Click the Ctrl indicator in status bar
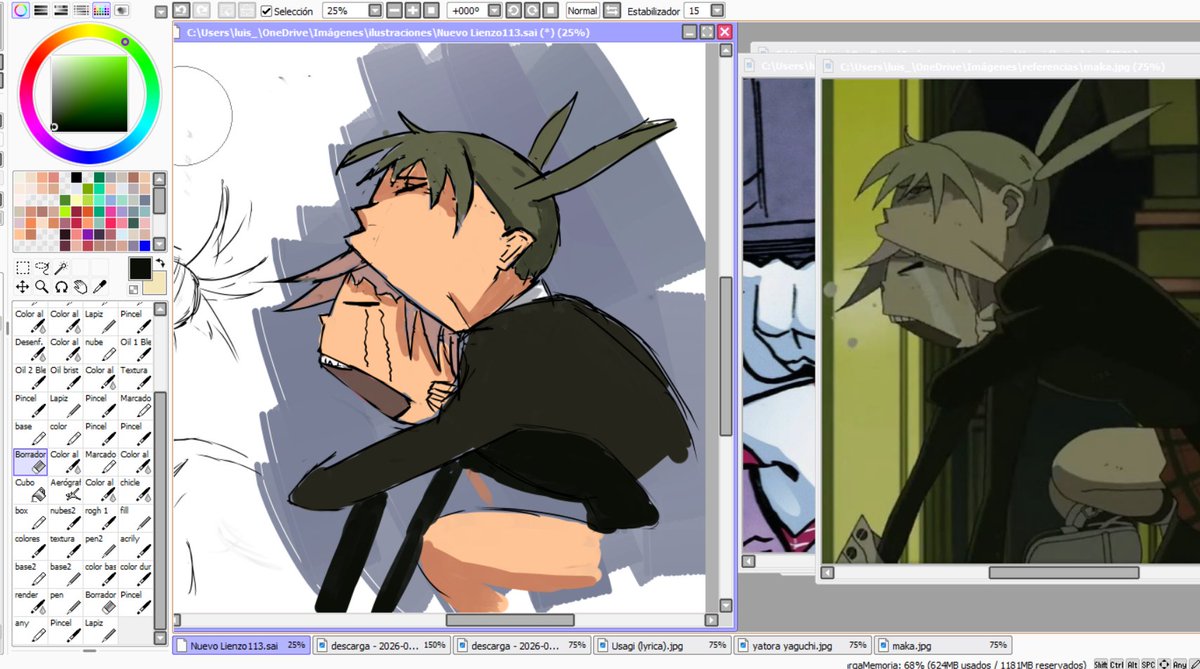This screenshot has height=669, width=1200. coord(1116,663)
